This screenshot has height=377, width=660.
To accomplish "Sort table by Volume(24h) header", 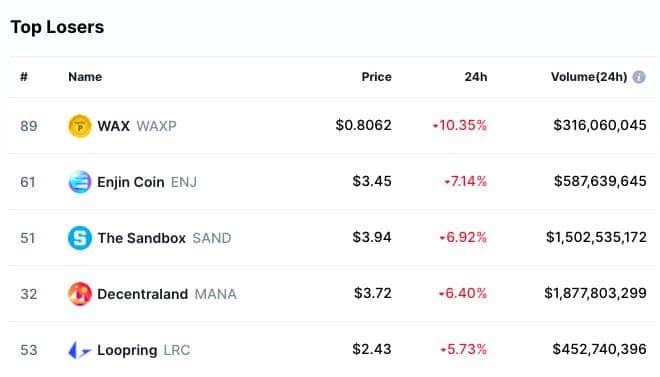I will coord(589,77).
